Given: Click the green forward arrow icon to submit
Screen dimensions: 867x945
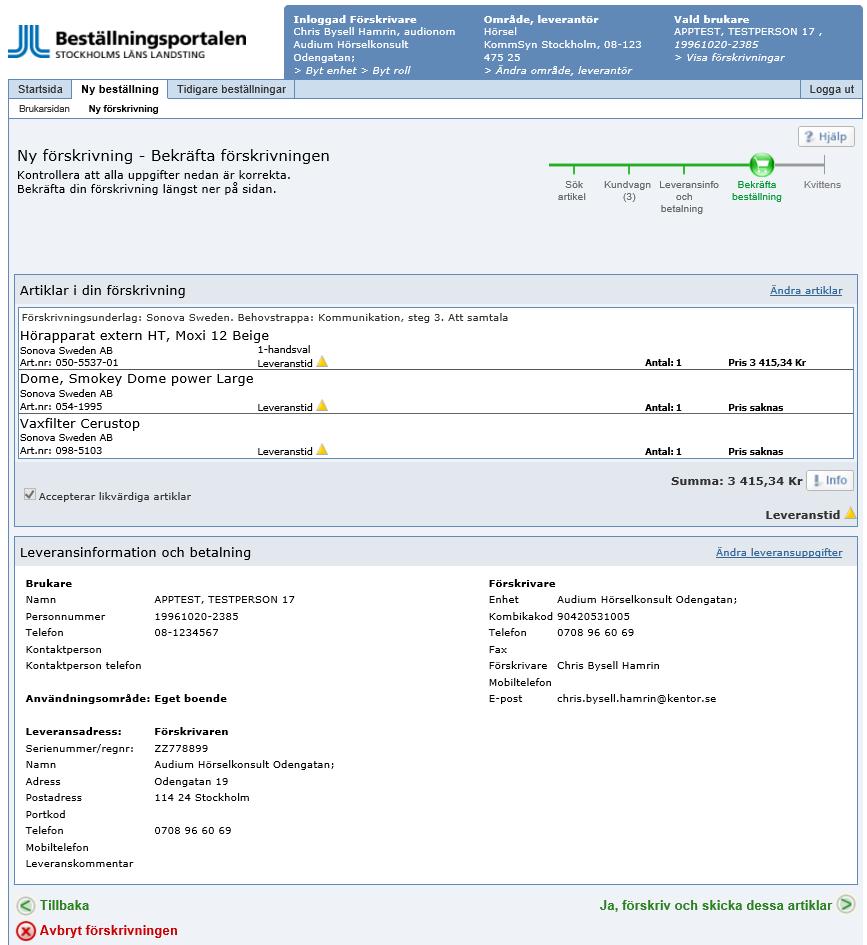Looking at the screenshot, I should [x=846, y=904].
